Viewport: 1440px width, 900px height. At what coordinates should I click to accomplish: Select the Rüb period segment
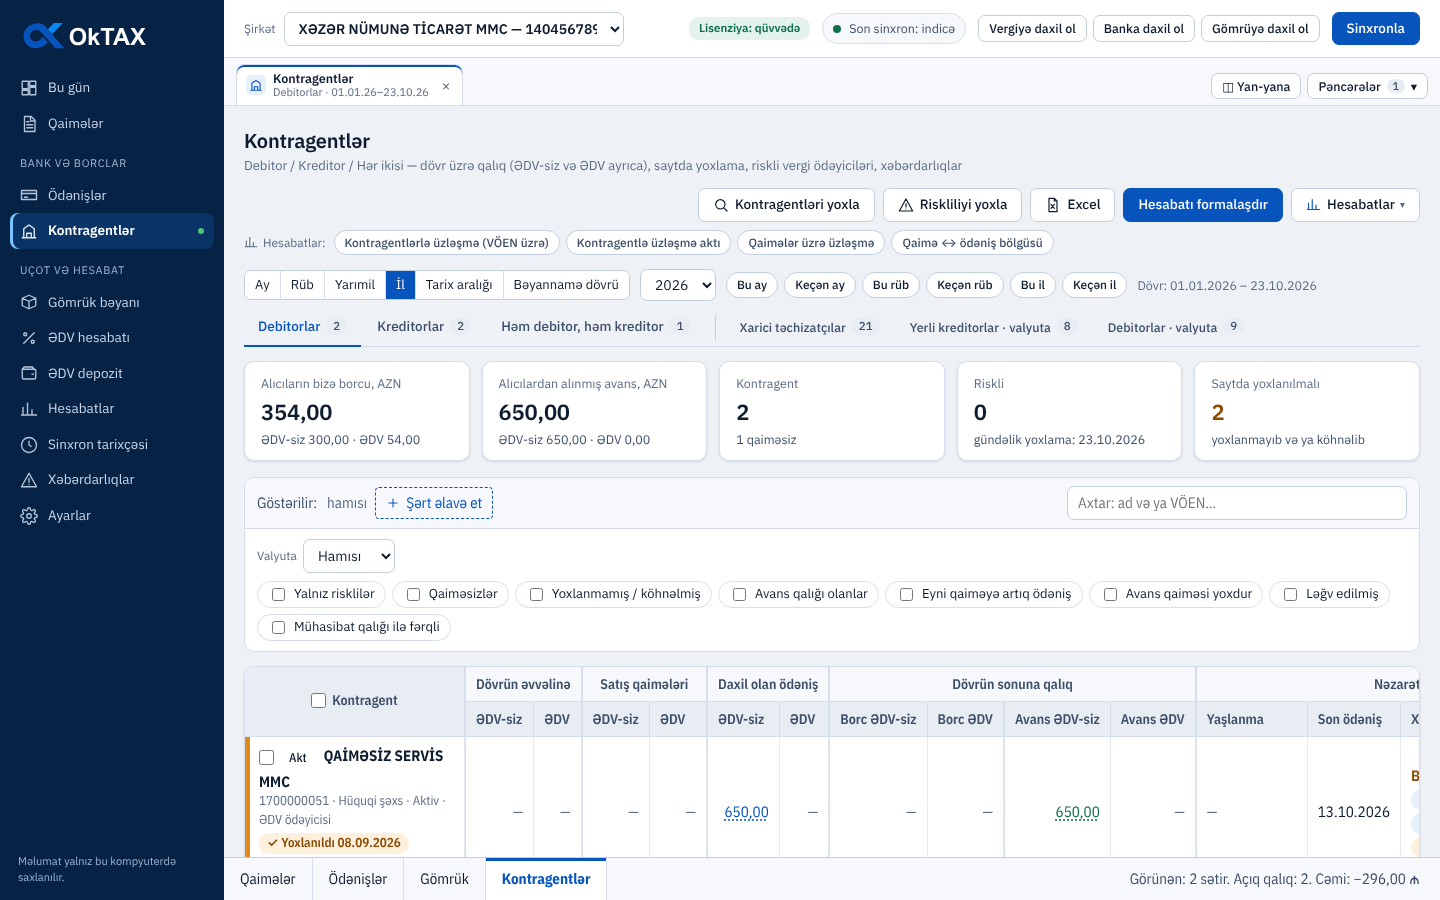tap(302, 285)
